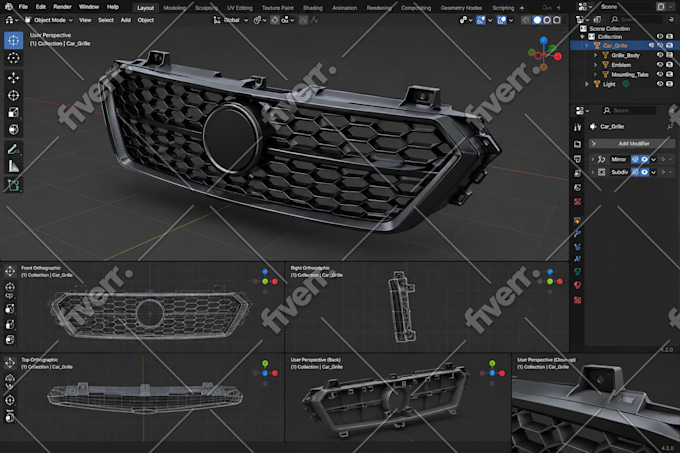Viewport: 680px width, 453px height.
Task: Switch to the Modeling workspace tab
Action: coord(175,8)
